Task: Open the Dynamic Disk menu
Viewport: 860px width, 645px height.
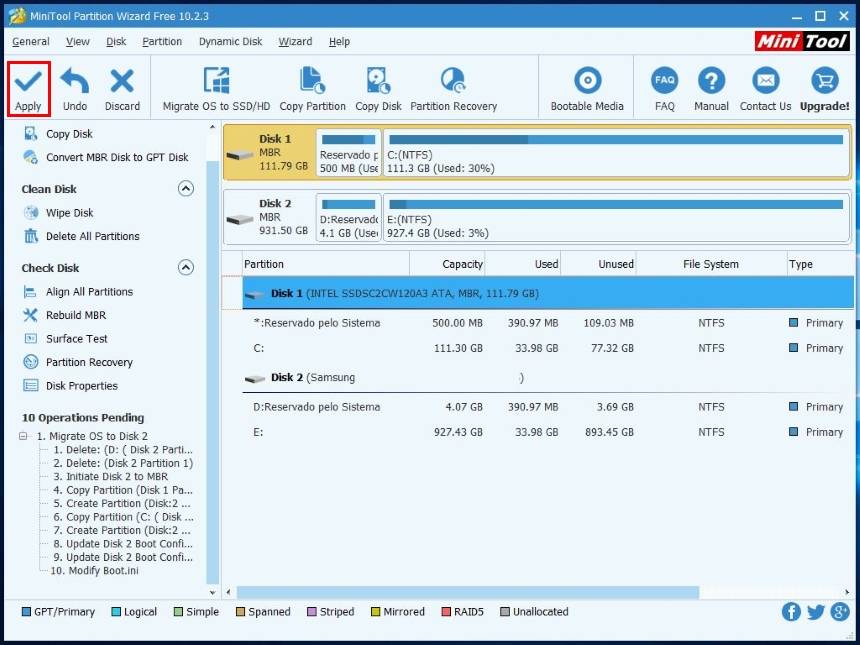Action: coord(230,42)
